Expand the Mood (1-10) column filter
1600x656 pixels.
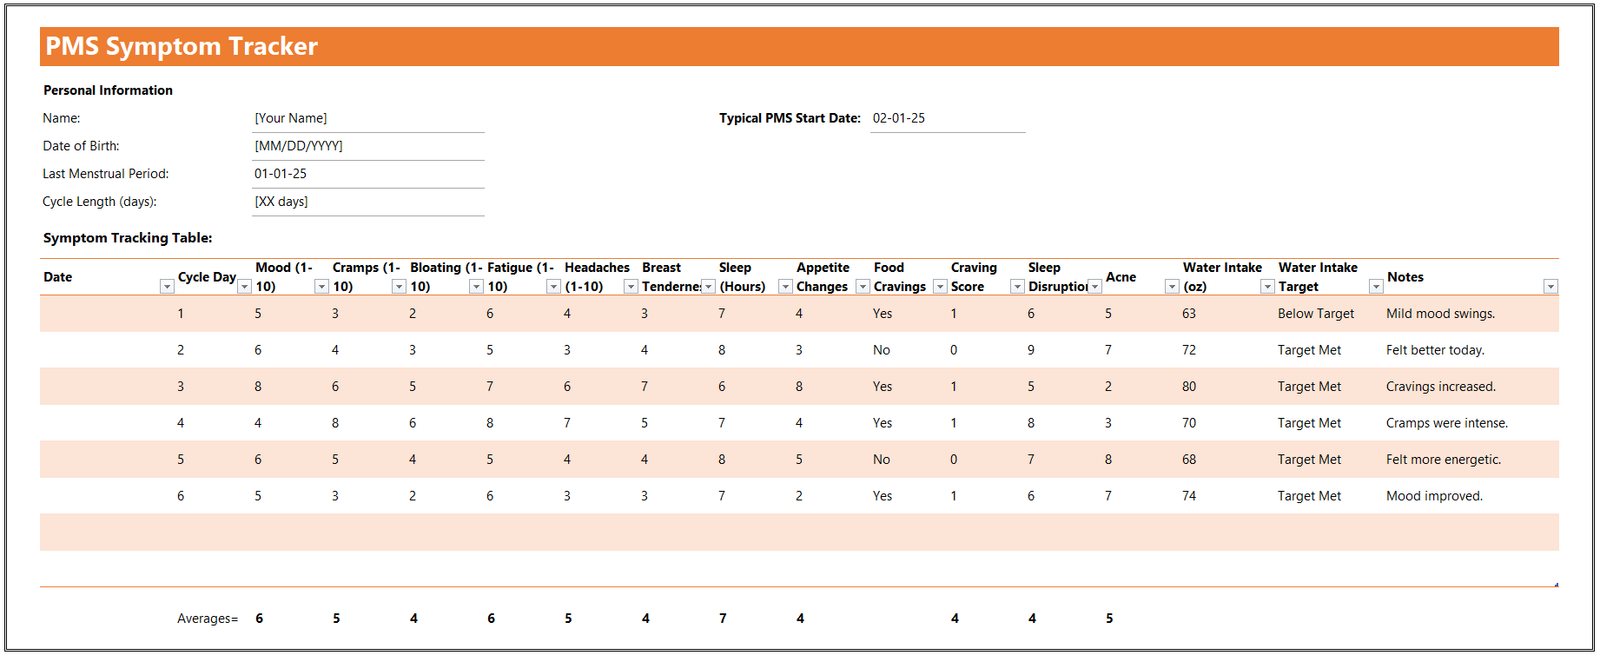(x=321, y=287)
